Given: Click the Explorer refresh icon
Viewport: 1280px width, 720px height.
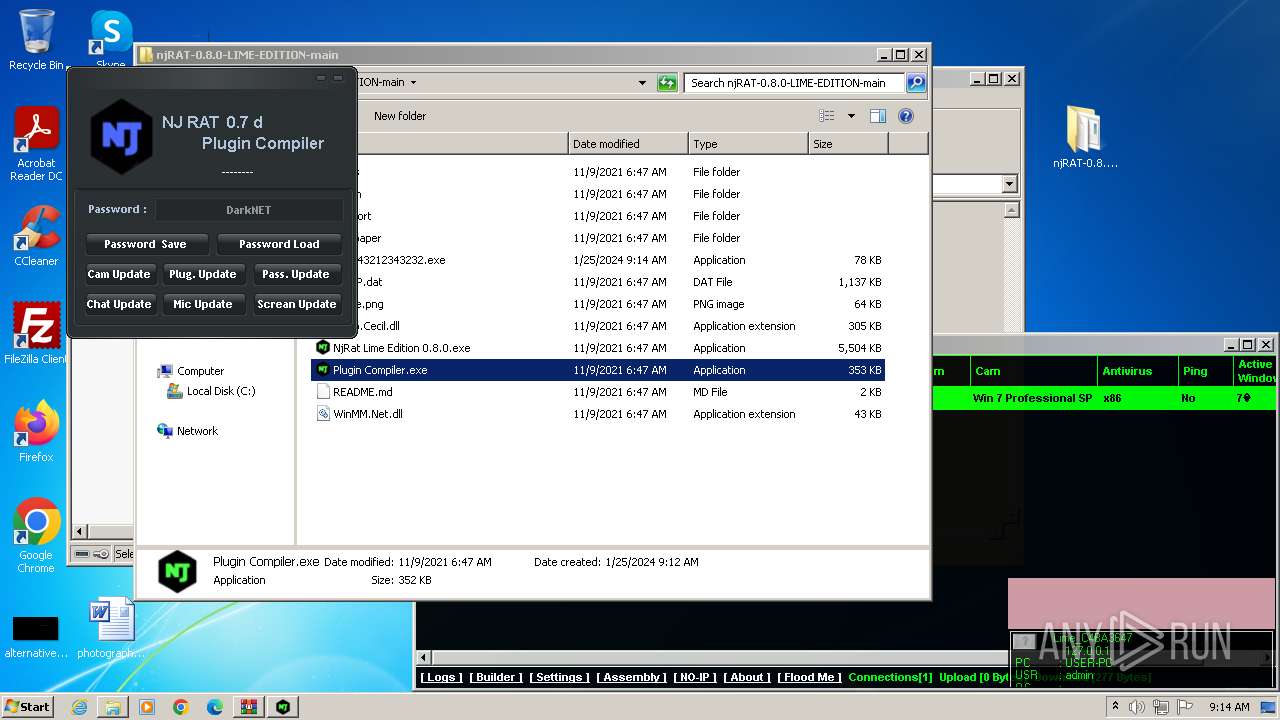Looking at the screenshot, I should coord(667,83).
